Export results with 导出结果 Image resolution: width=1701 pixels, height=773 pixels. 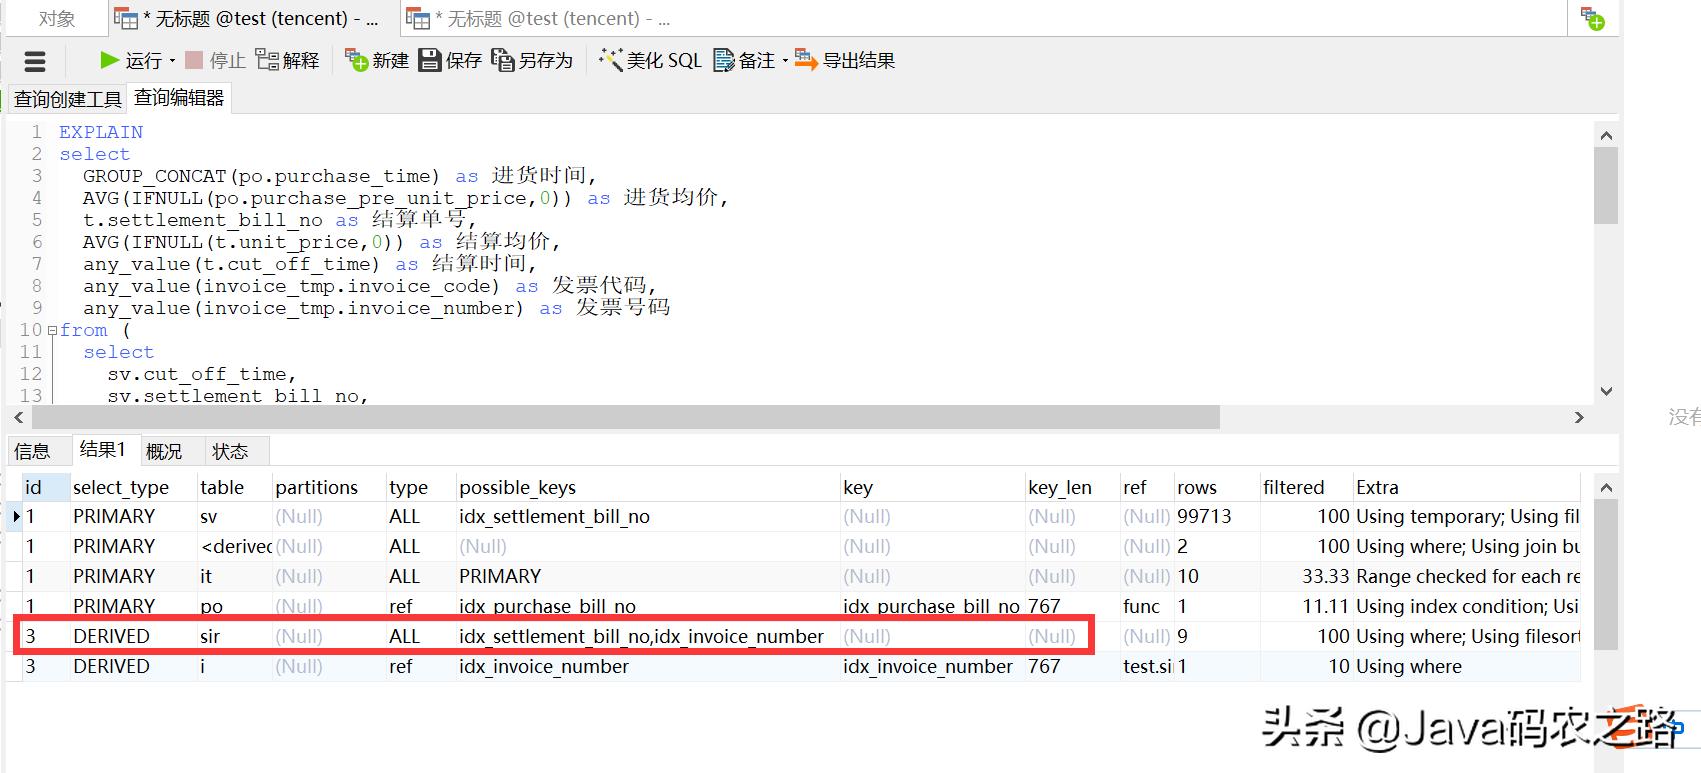click(x=845, y=61)
